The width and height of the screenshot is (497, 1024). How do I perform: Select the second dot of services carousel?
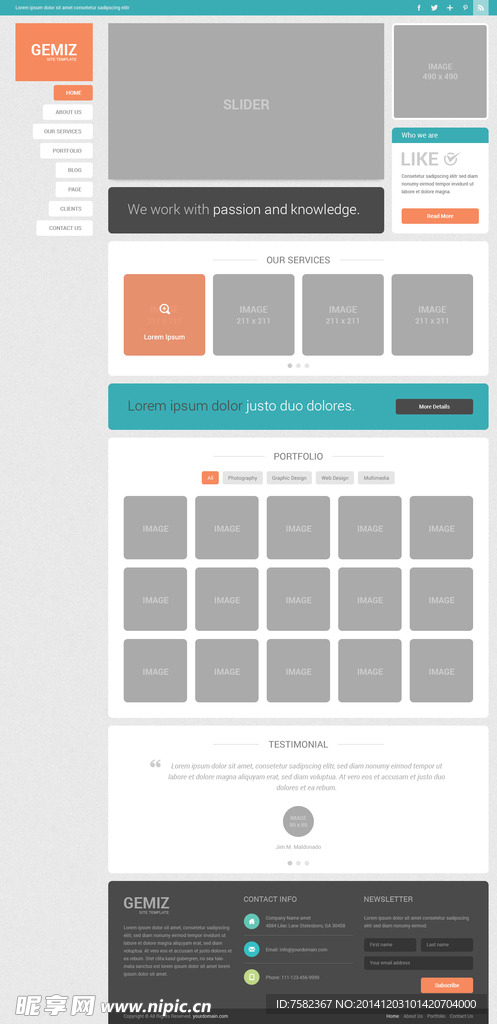click(x=298, y=366)
